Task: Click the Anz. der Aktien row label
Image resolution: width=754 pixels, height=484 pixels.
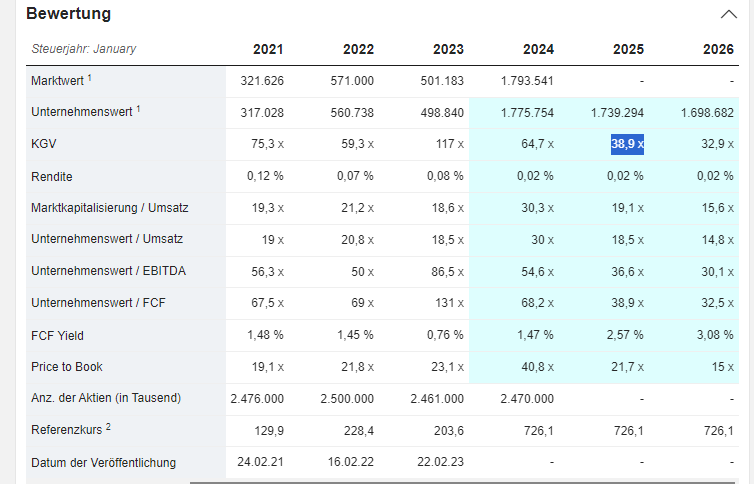Action: tap(106, 398)
